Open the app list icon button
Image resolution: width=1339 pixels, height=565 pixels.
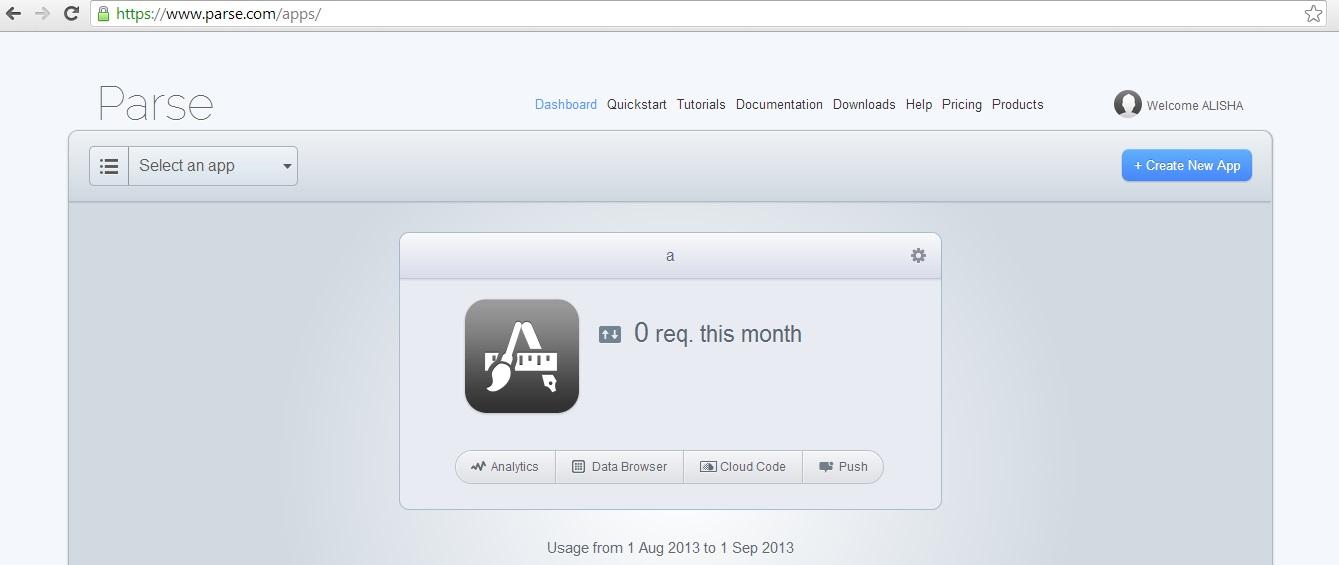(x=109, y=166)
